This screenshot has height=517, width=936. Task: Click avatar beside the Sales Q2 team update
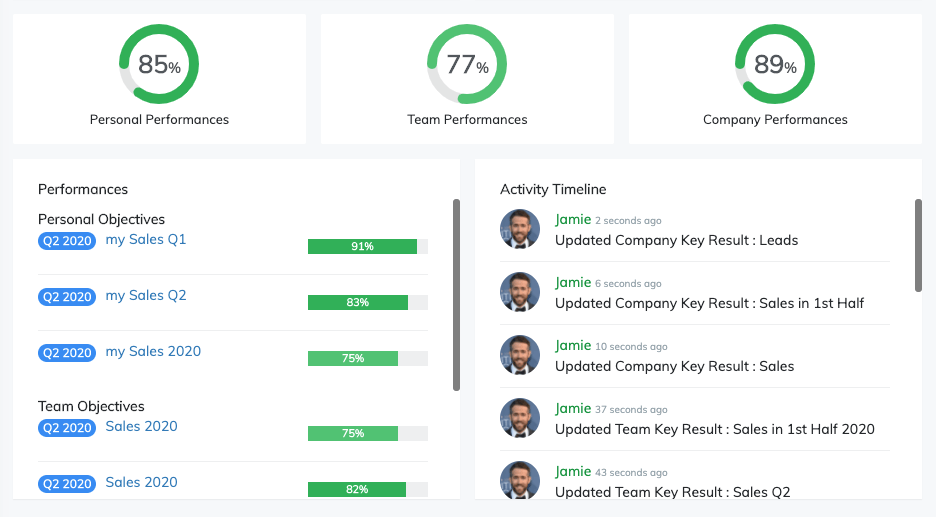520,481
